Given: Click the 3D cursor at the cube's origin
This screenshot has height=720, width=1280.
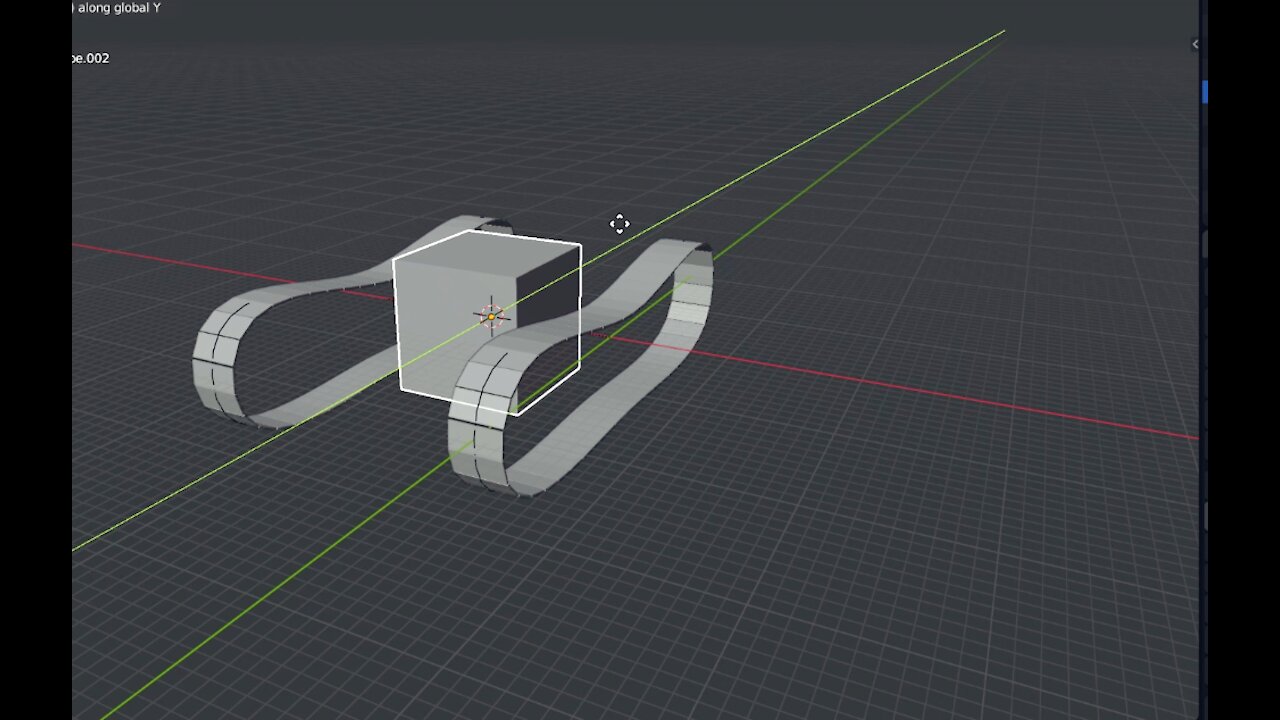Looking at the screenshot, I should tap(491, 316).
